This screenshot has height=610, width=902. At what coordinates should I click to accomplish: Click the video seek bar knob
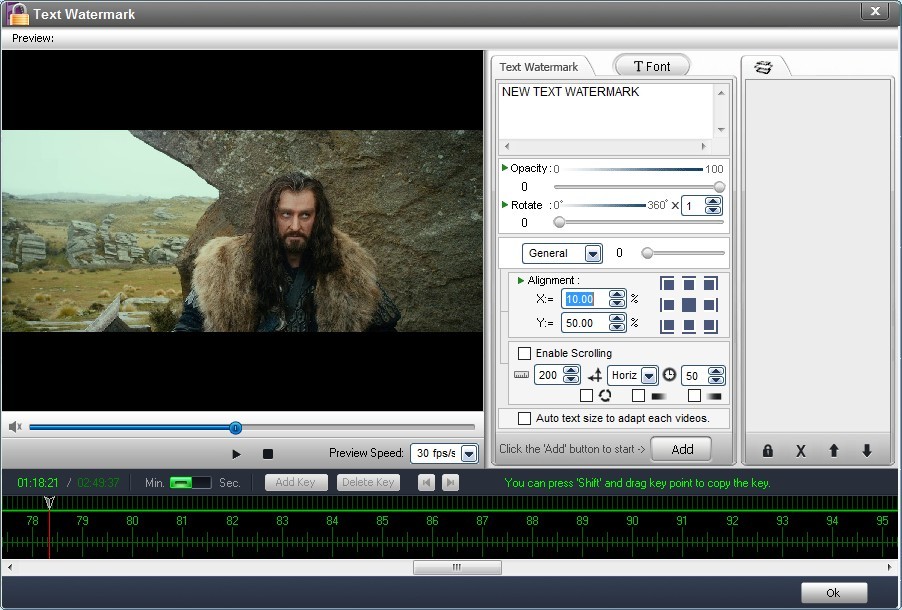(235, 428)
